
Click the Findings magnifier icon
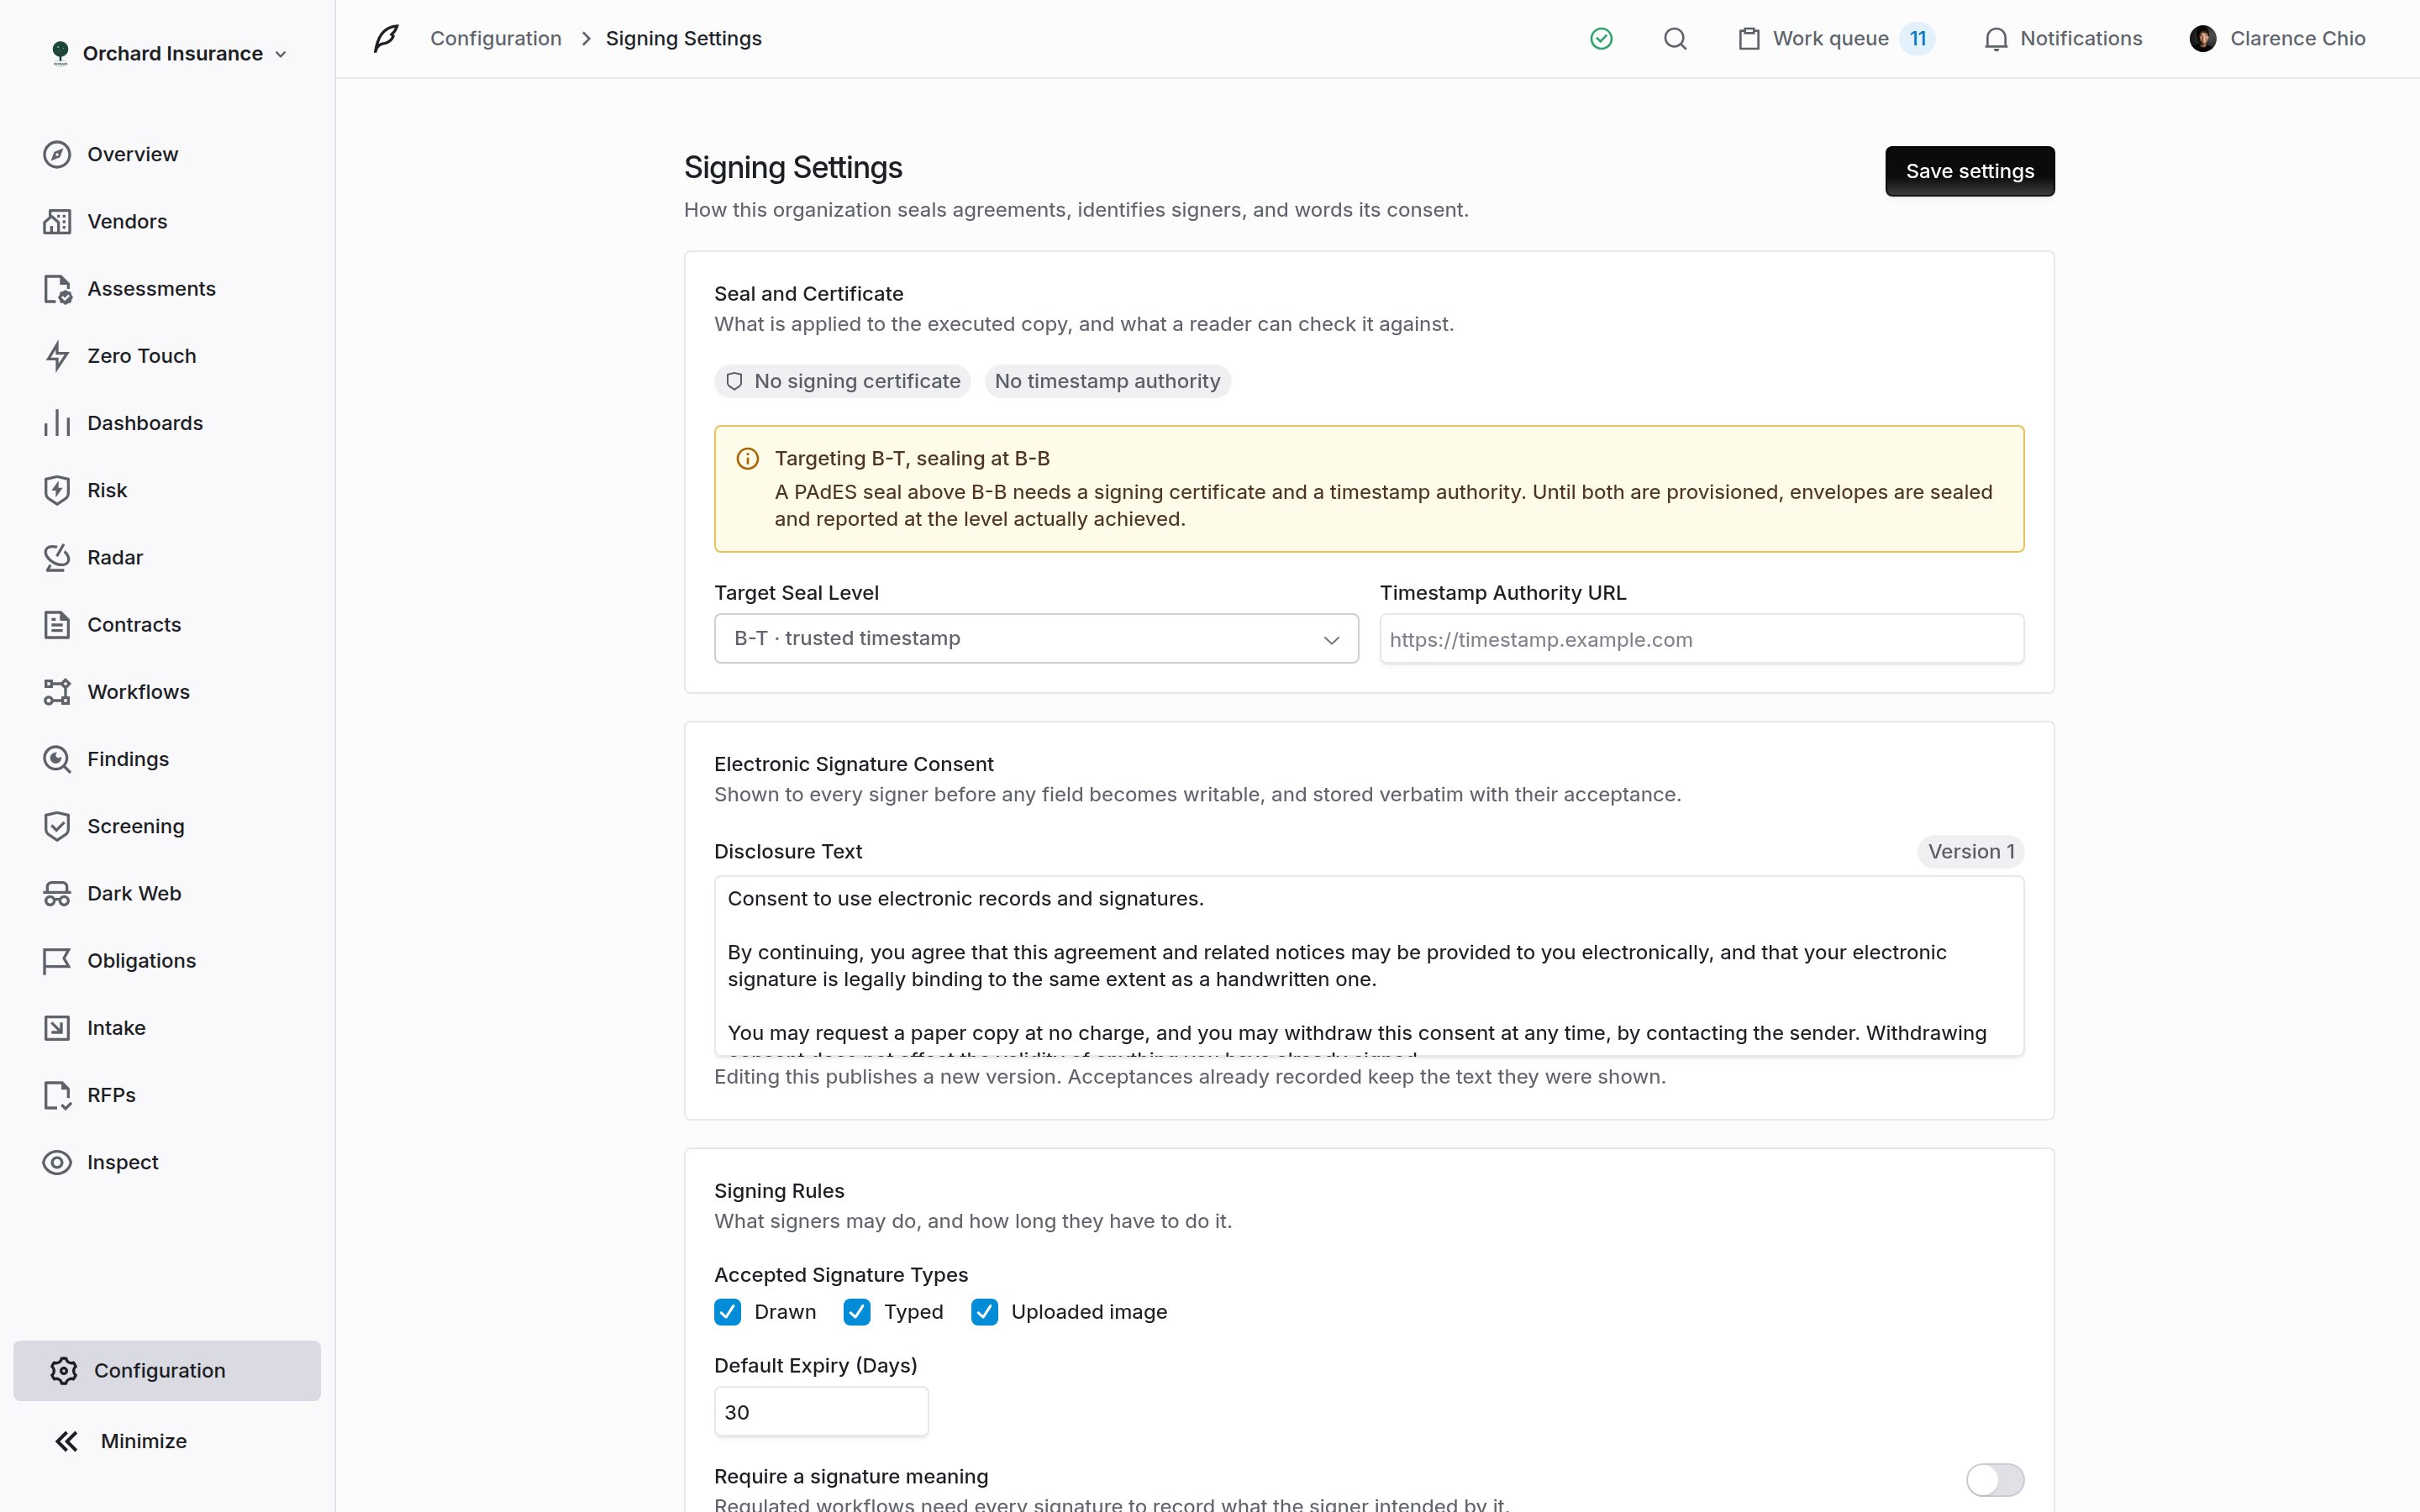[x=57, y=759]
